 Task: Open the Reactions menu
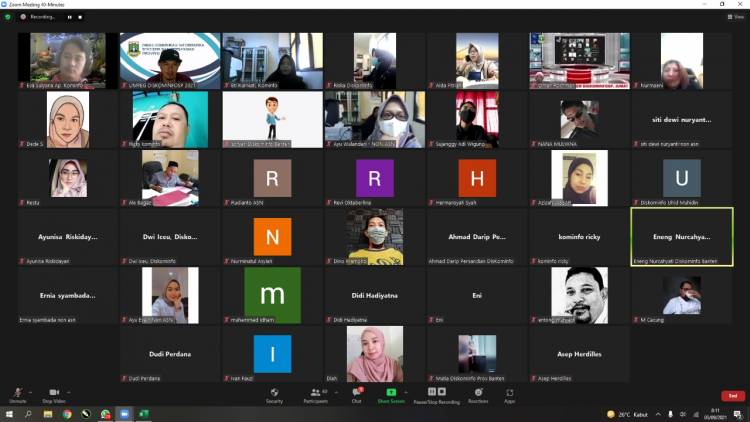(x=478, y=394)
